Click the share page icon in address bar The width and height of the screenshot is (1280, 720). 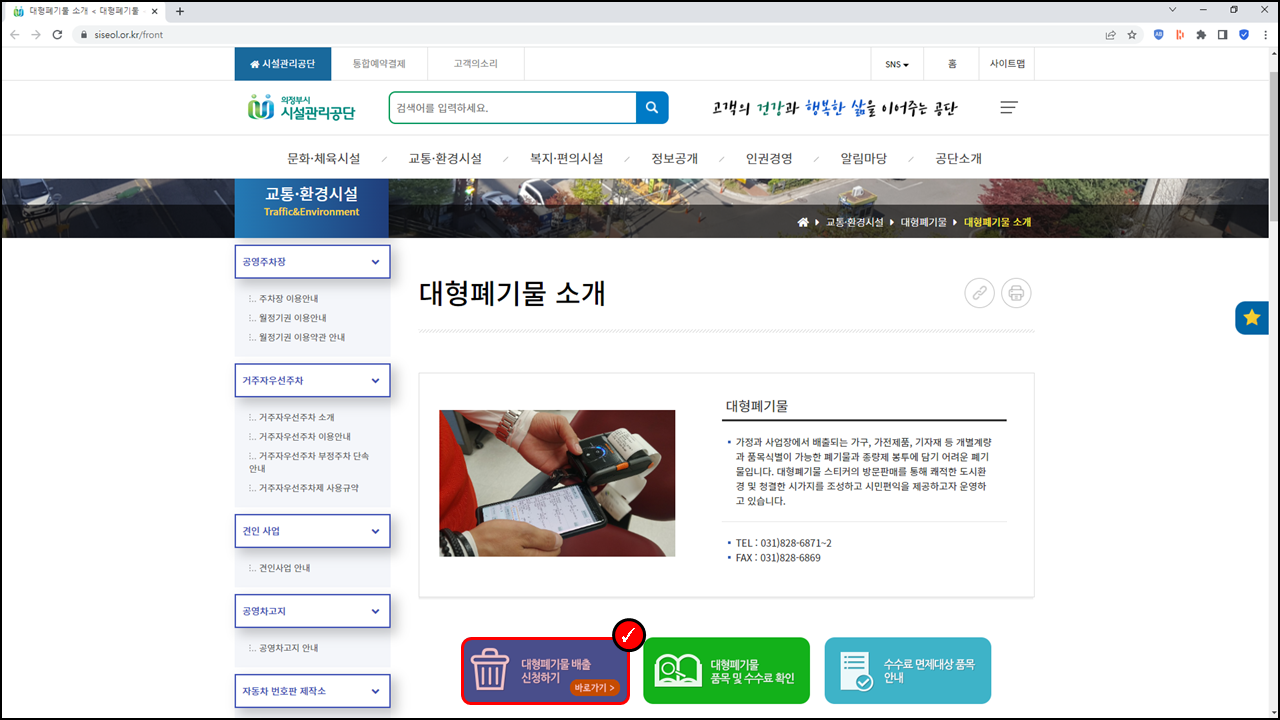coord(1110,34)
